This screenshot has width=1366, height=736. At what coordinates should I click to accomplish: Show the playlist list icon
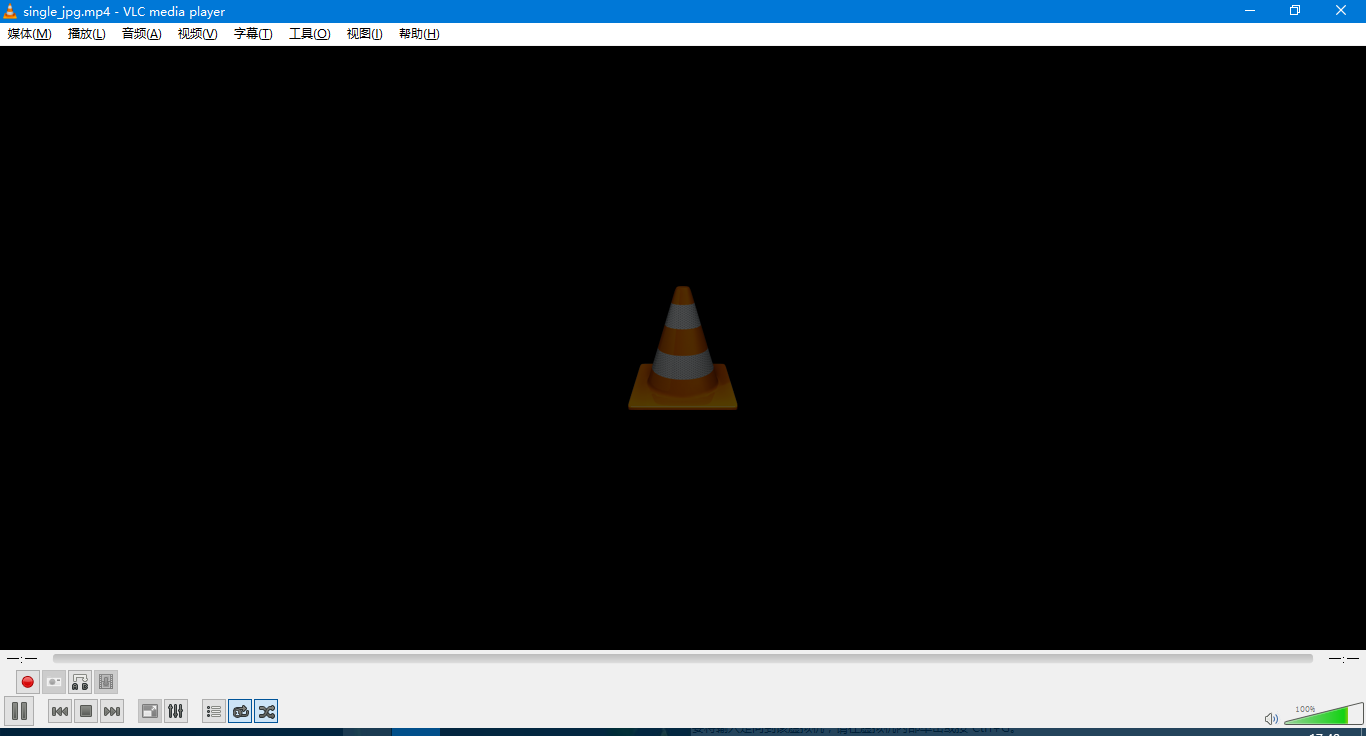pyautogui.click(x=214, y=711)
